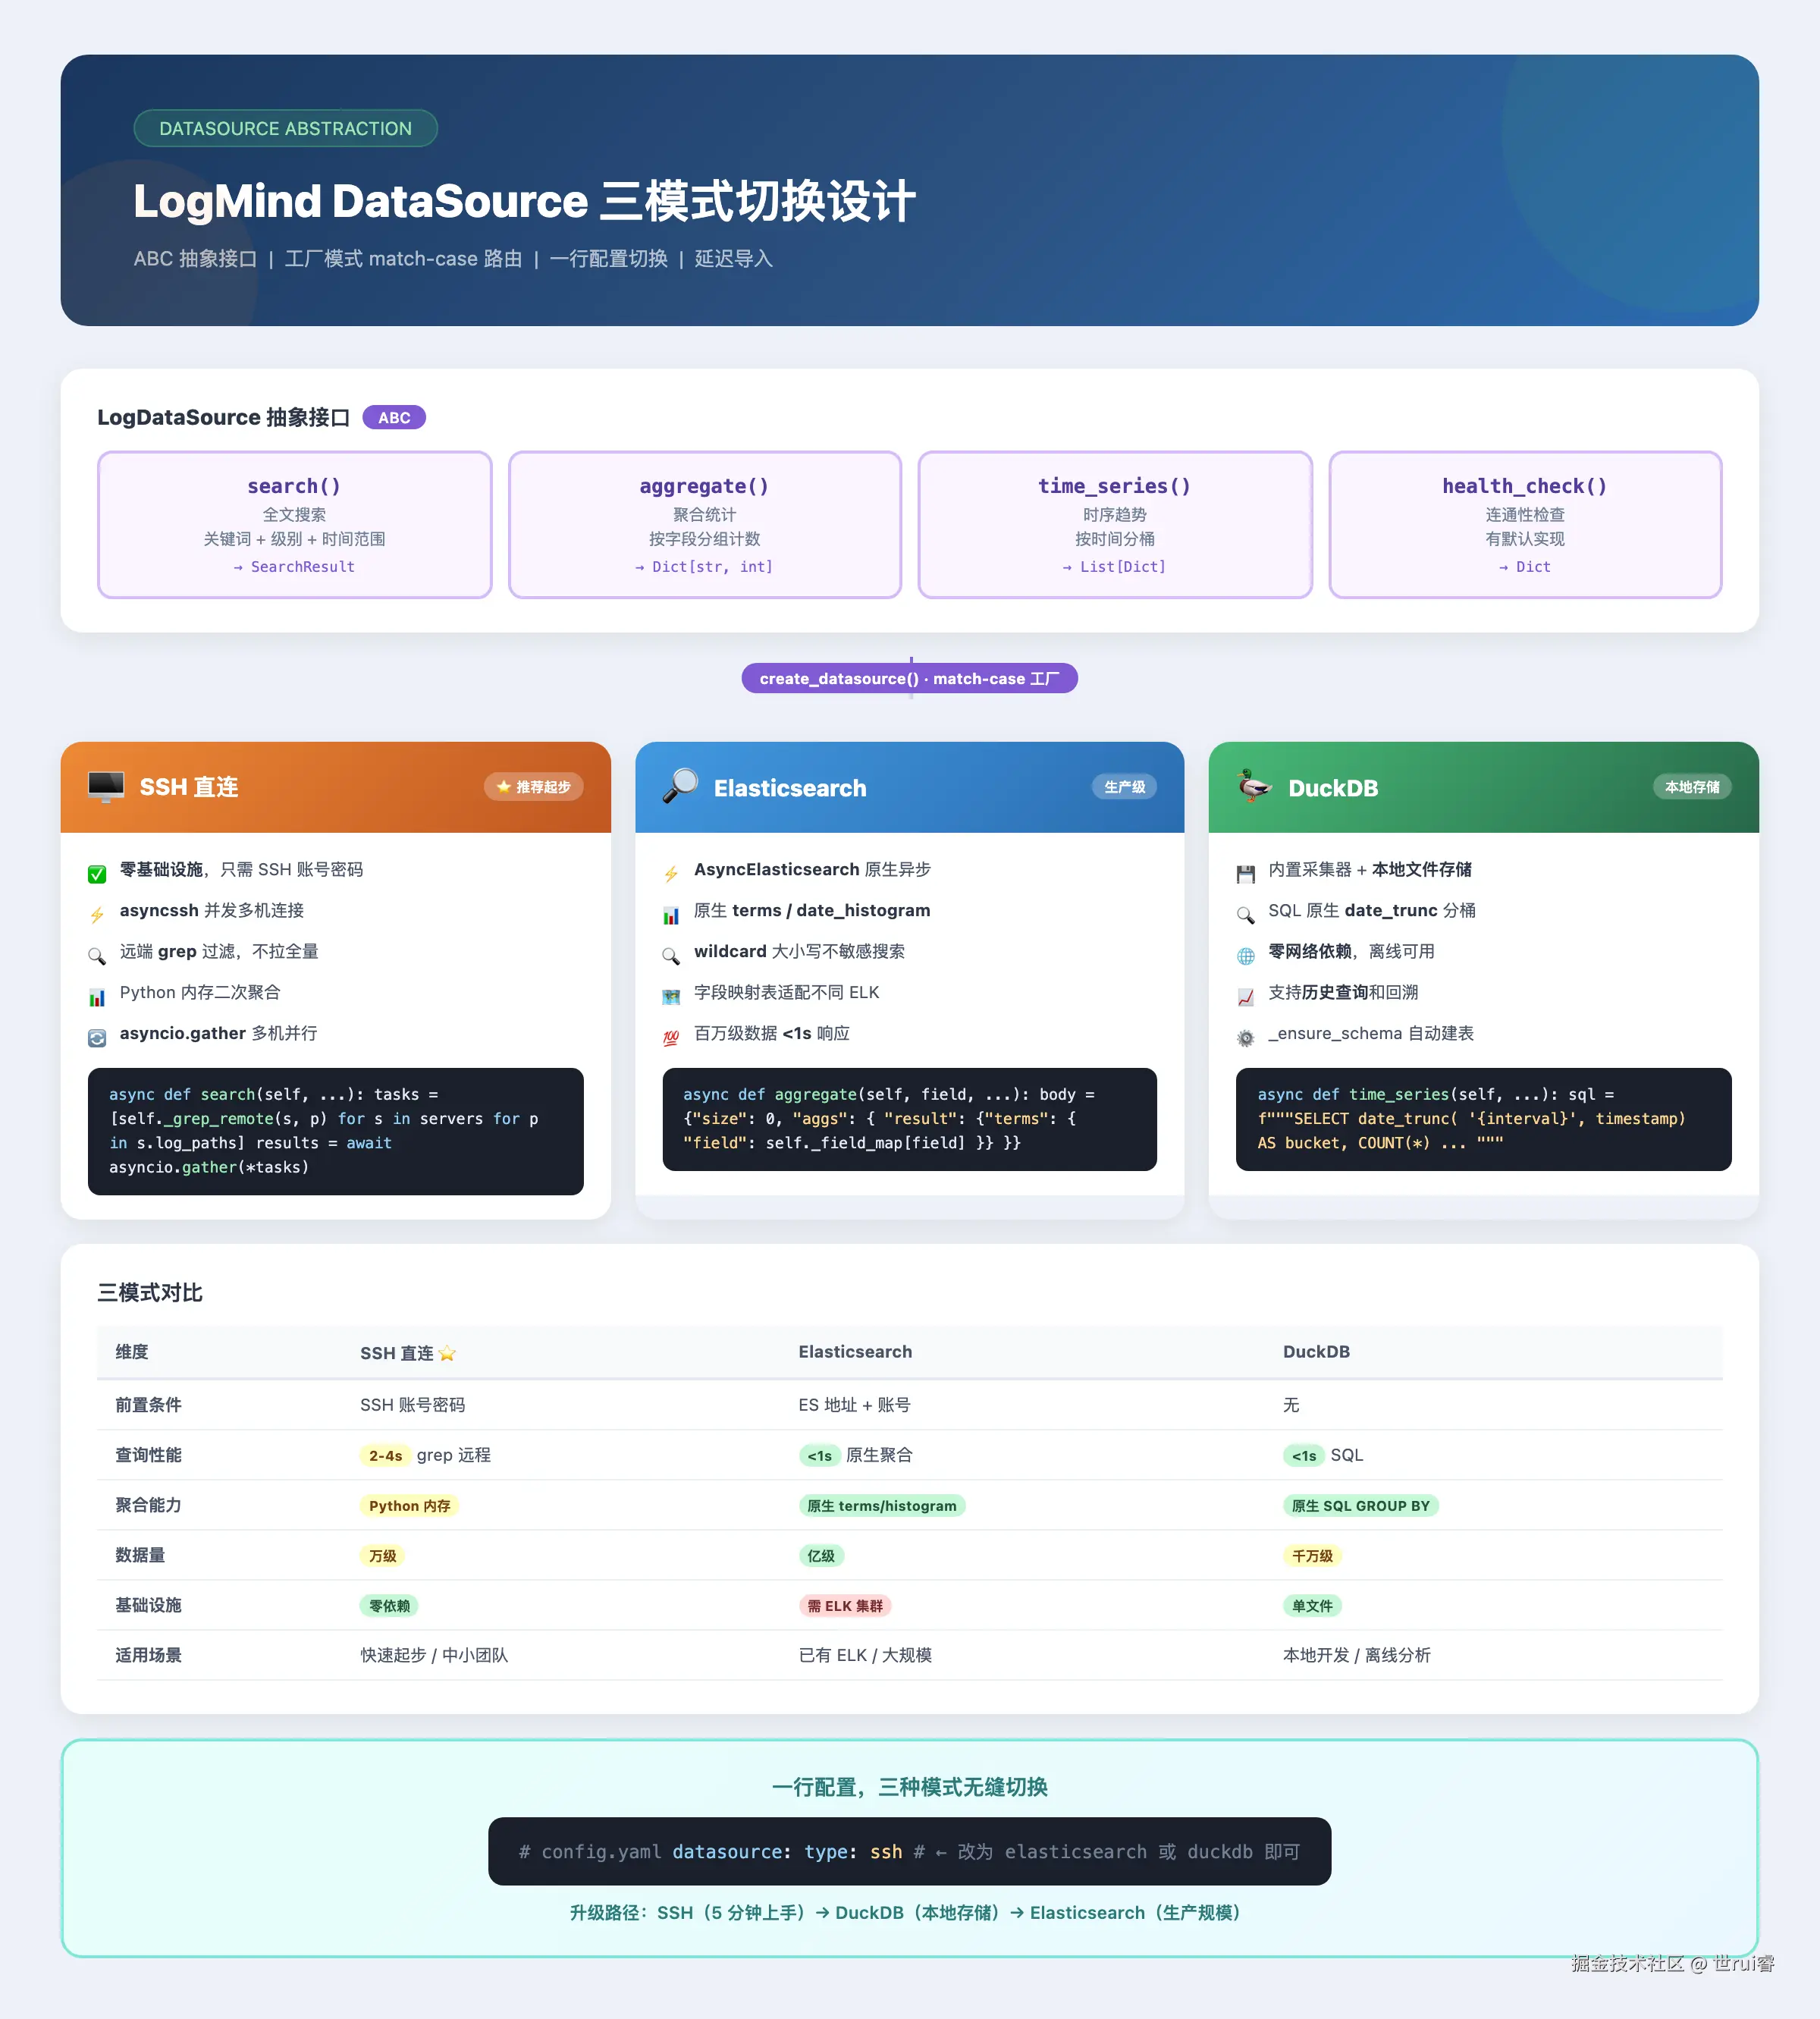Click the trend chart icon beside 支持历史查询

(x=1245, y=997)
